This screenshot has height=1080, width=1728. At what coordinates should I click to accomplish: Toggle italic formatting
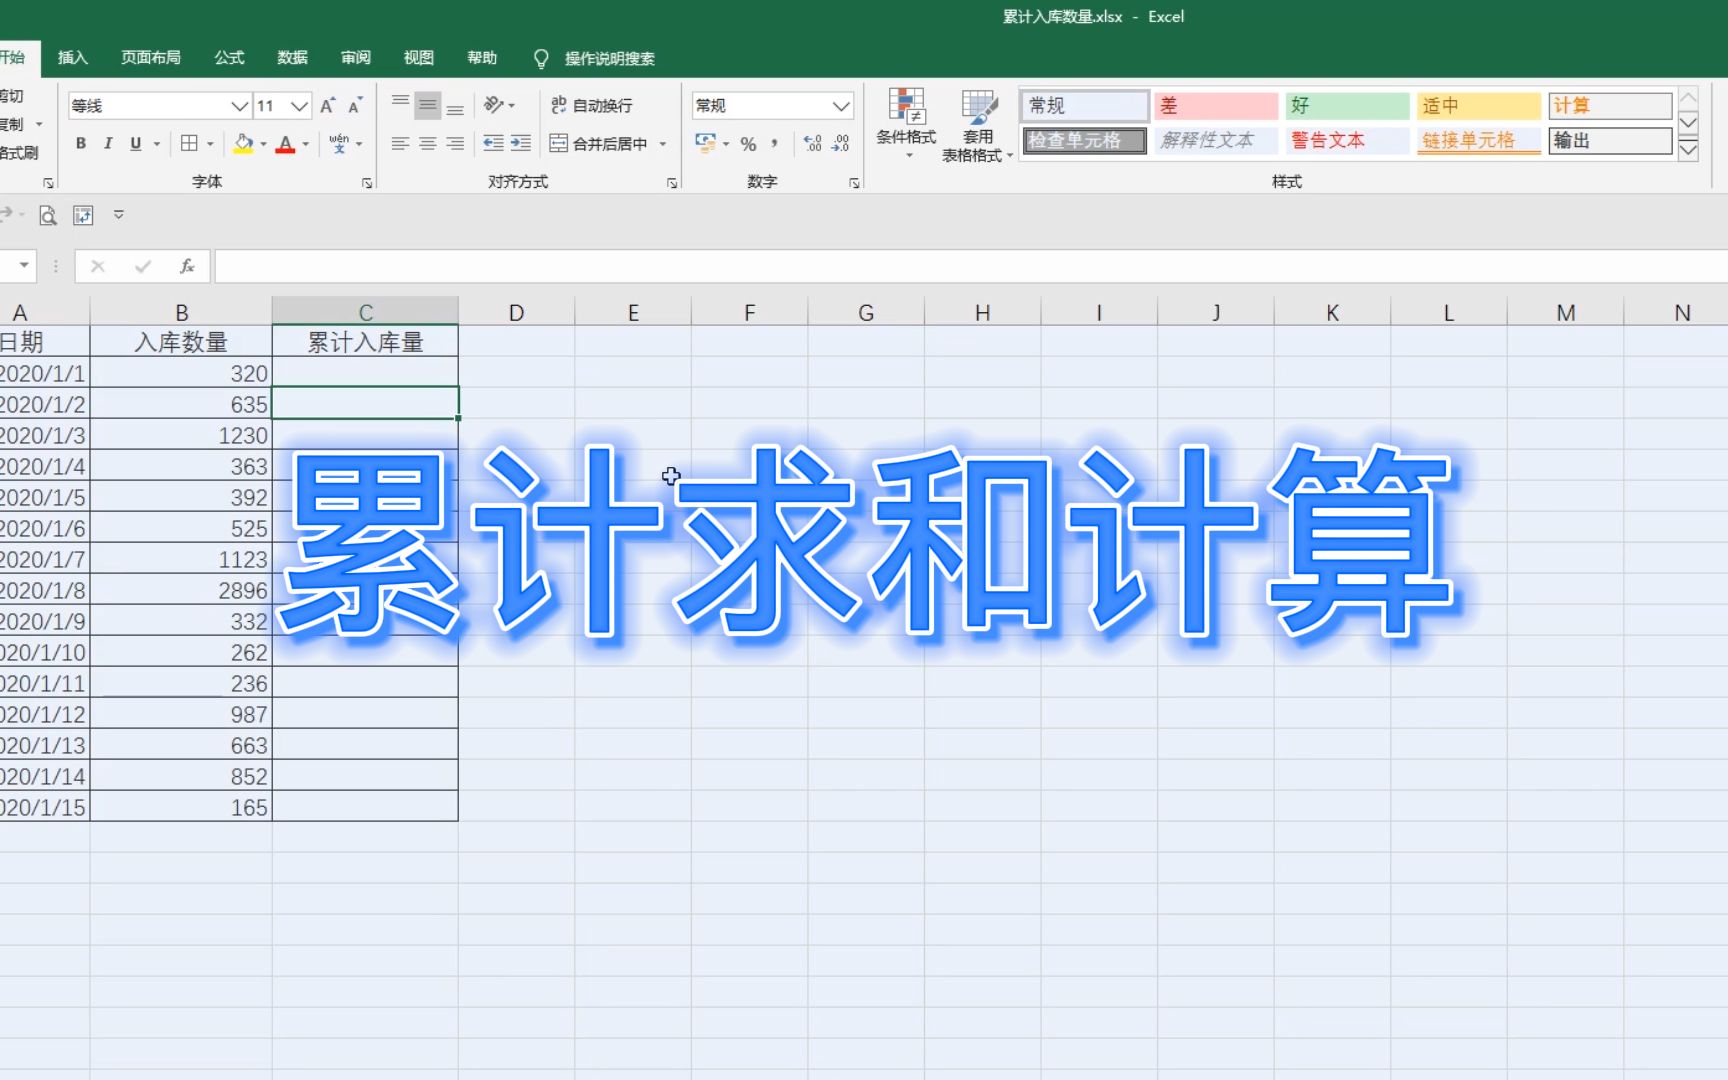[x=108, y=144]
